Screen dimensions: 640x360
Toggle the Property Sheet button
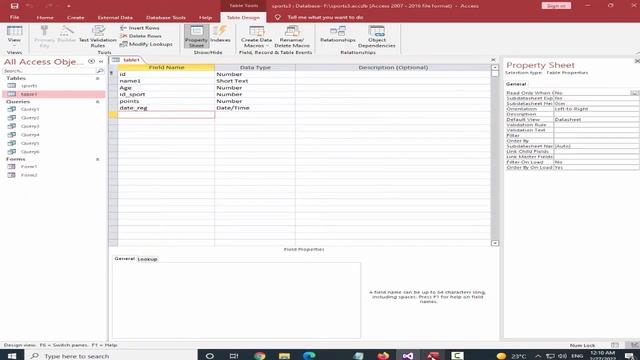tap(196, 36)
